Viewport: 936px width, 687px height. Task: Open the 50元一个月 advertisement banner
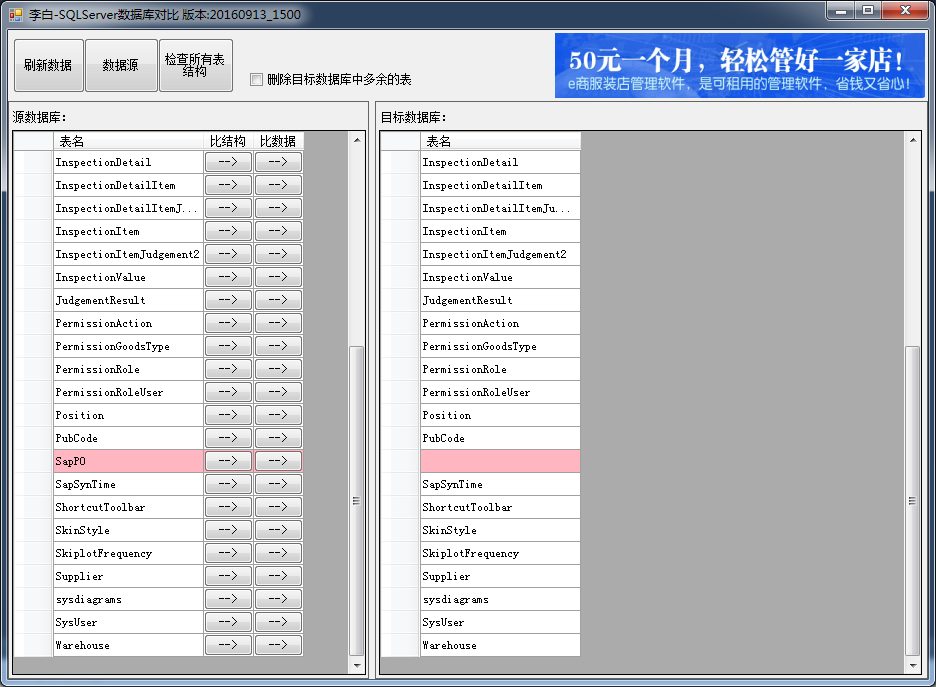click(739, 66)
